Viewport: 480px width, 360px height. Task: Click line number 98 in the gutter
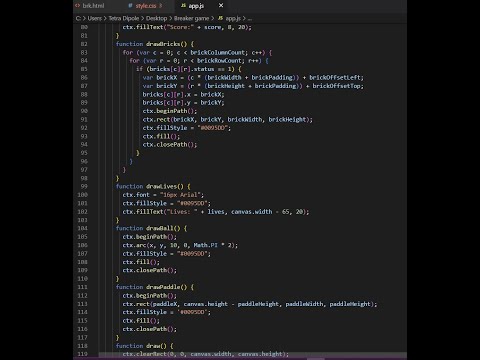[84, 178]
